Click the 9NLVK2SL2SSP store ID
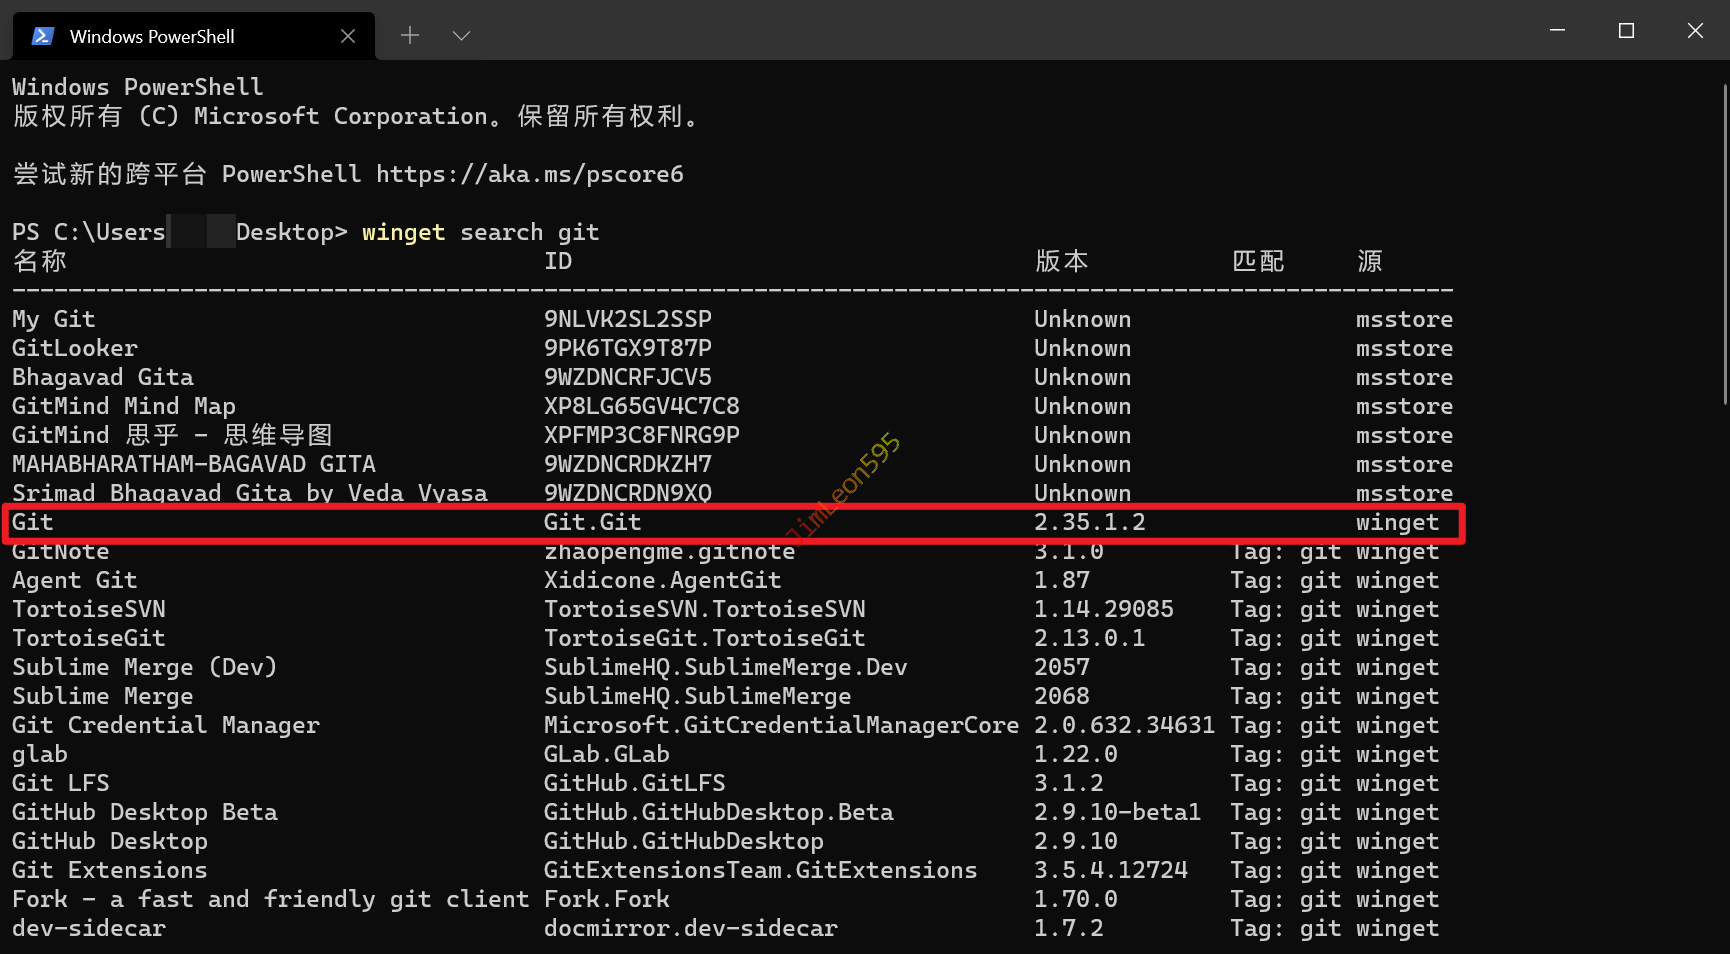The image size is (1730, 954). pos(627,320)
